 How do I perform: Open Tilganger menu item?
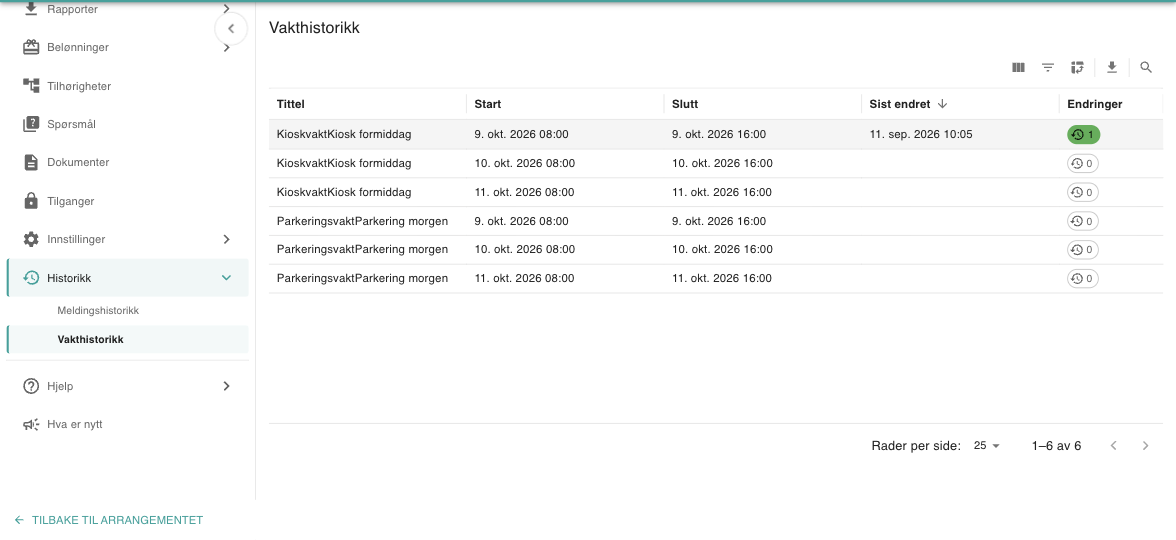coord(128,201)
